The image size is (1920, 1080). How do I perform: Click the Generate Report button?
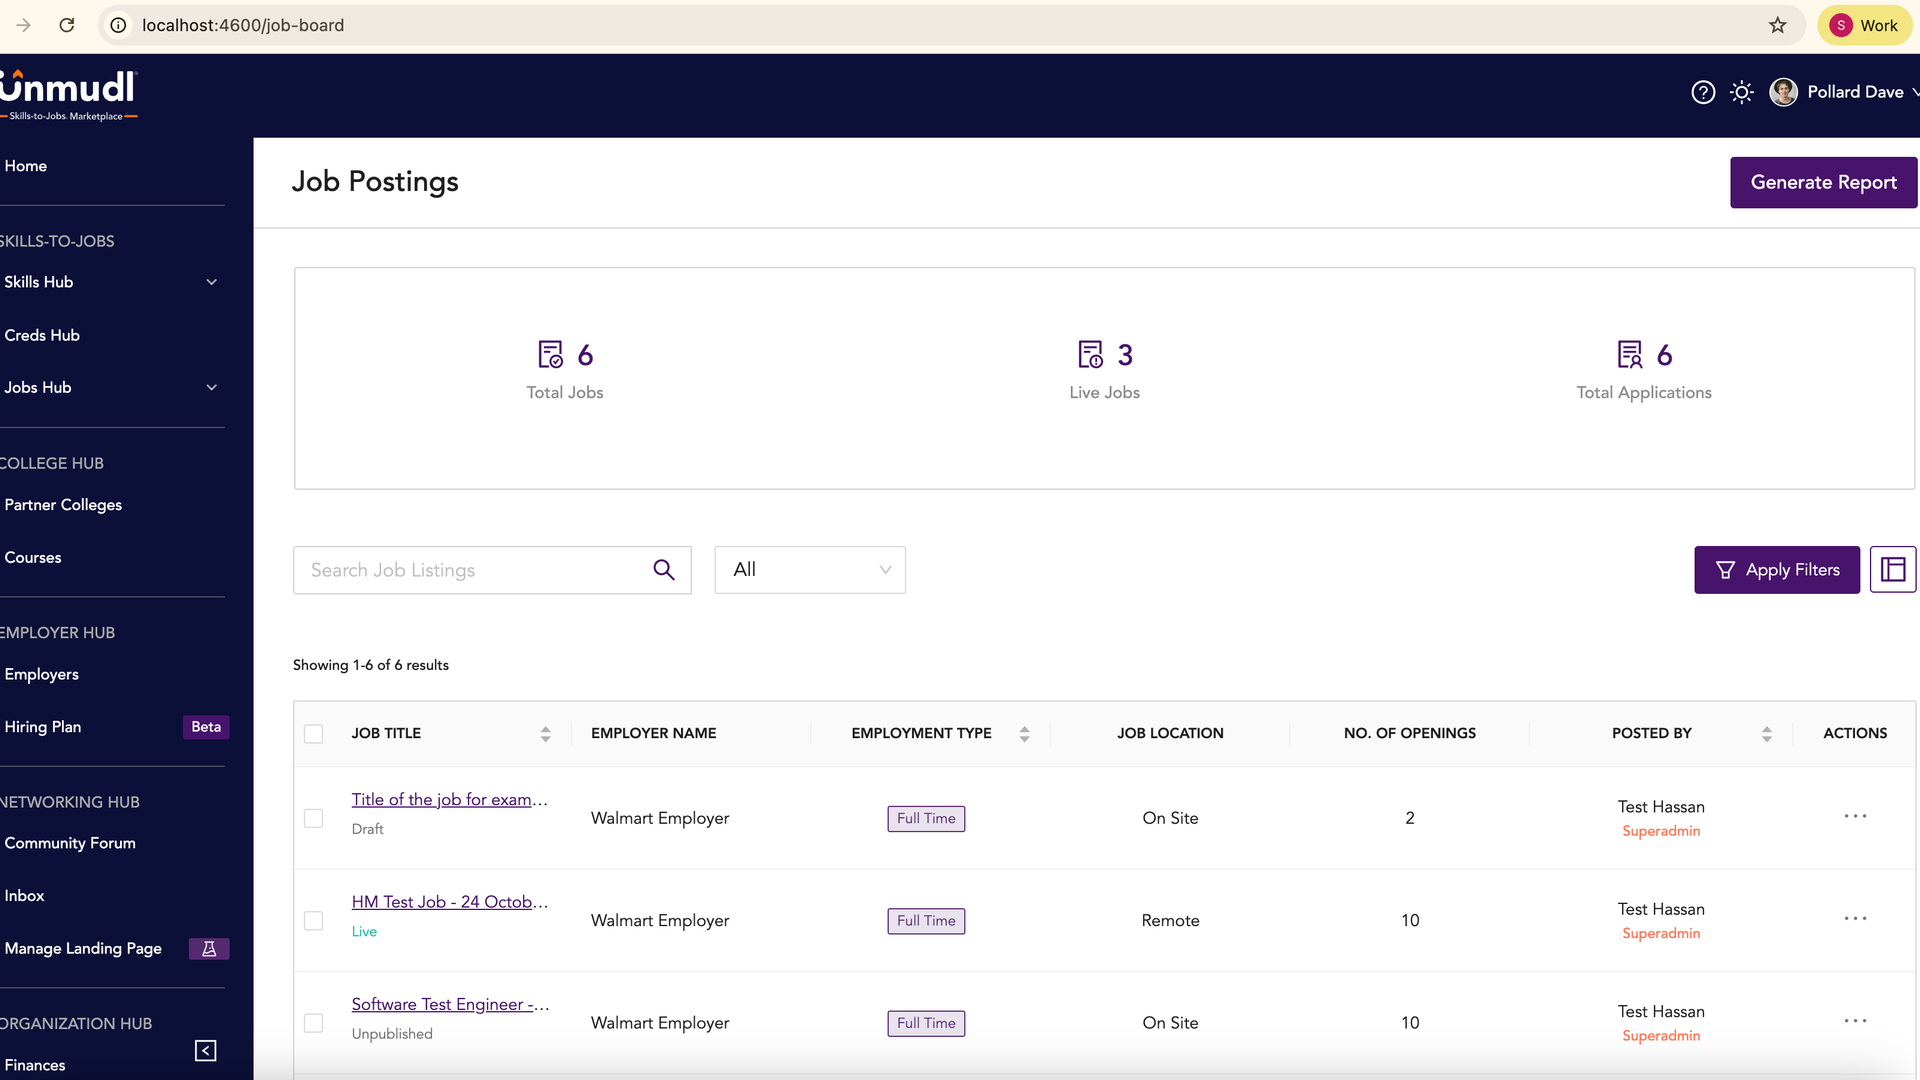(1823, 182)
